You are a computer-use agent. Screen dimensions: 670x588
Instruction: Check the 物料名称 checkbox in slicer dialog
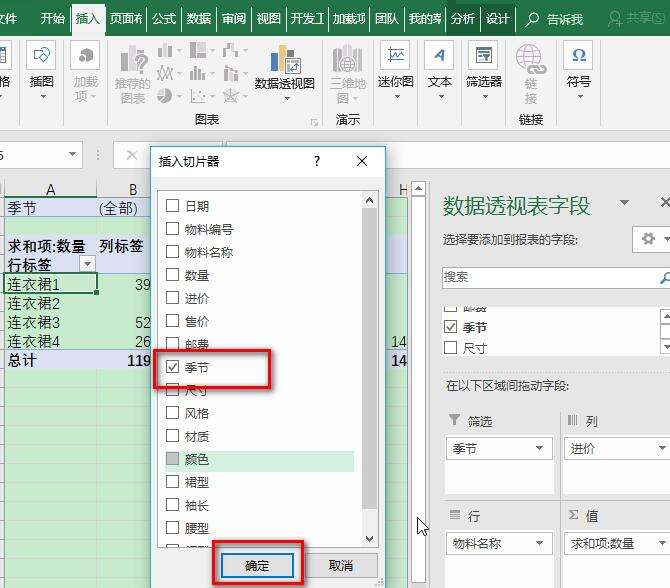point(172,252)
